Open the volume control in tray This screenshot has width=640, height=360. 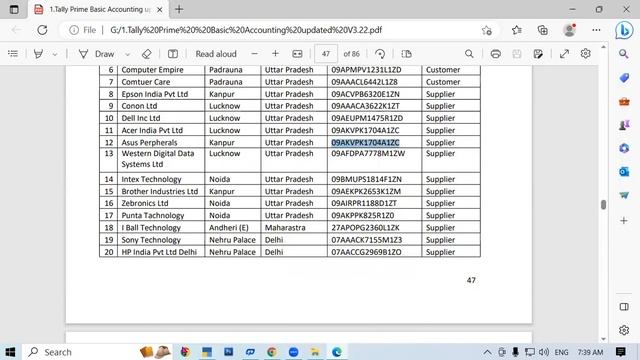tap(543, 352)
